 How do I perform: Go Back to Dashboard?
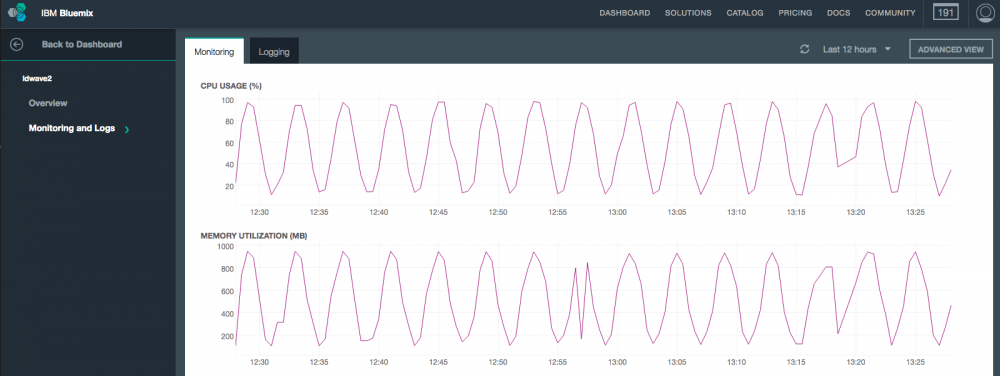tap(82, 45)
